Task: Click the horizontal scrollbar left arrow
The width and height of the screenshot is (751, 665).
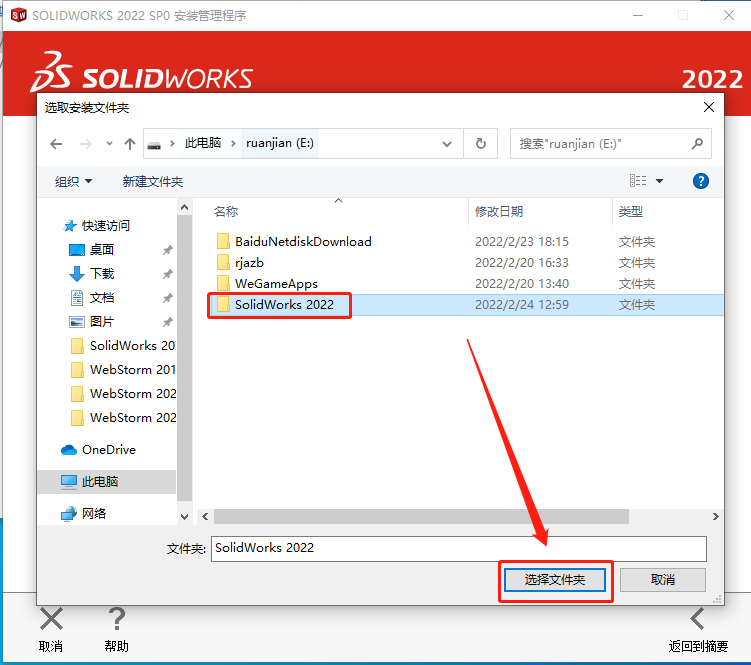Action: [205, 516]
